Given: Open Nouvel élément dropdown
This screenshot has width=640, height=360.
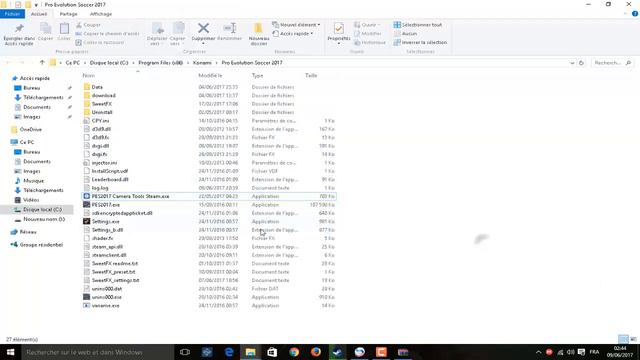Looking at the screenshot, I should click(x=296, y=25).
